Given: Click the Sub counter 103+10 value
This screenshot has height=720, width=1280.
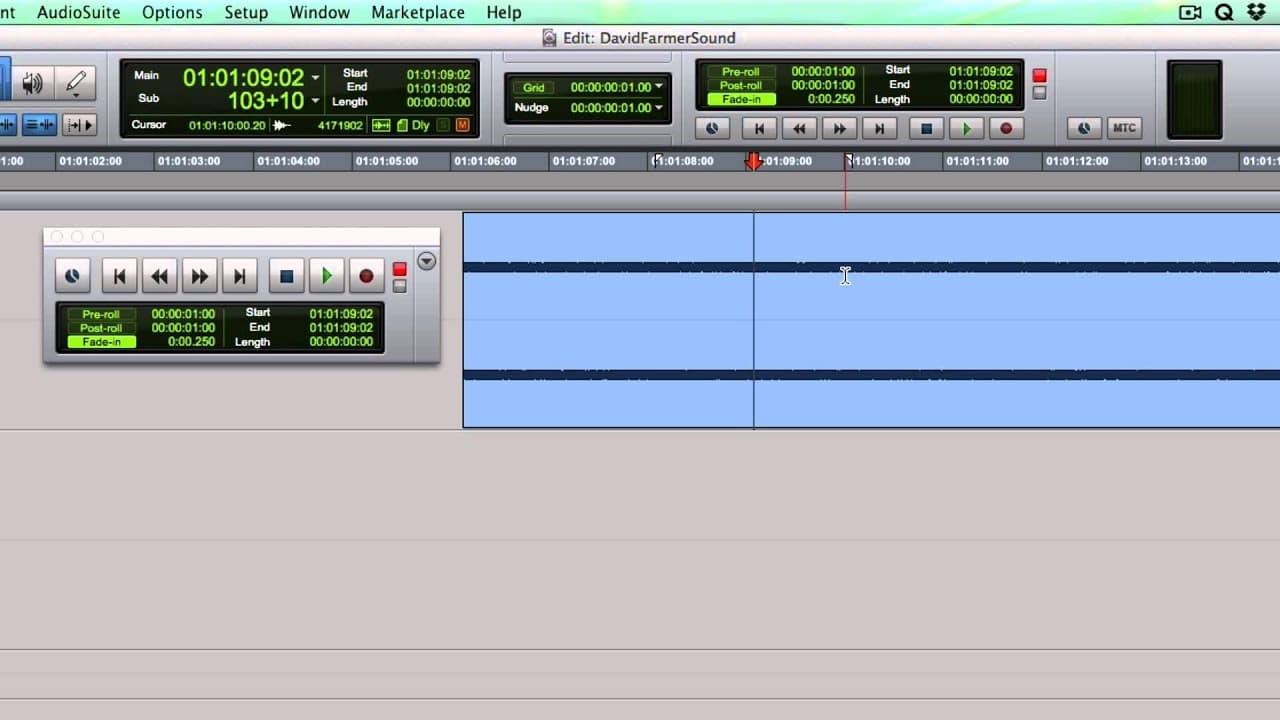Looking at the screenshot, I should point(265,101).
